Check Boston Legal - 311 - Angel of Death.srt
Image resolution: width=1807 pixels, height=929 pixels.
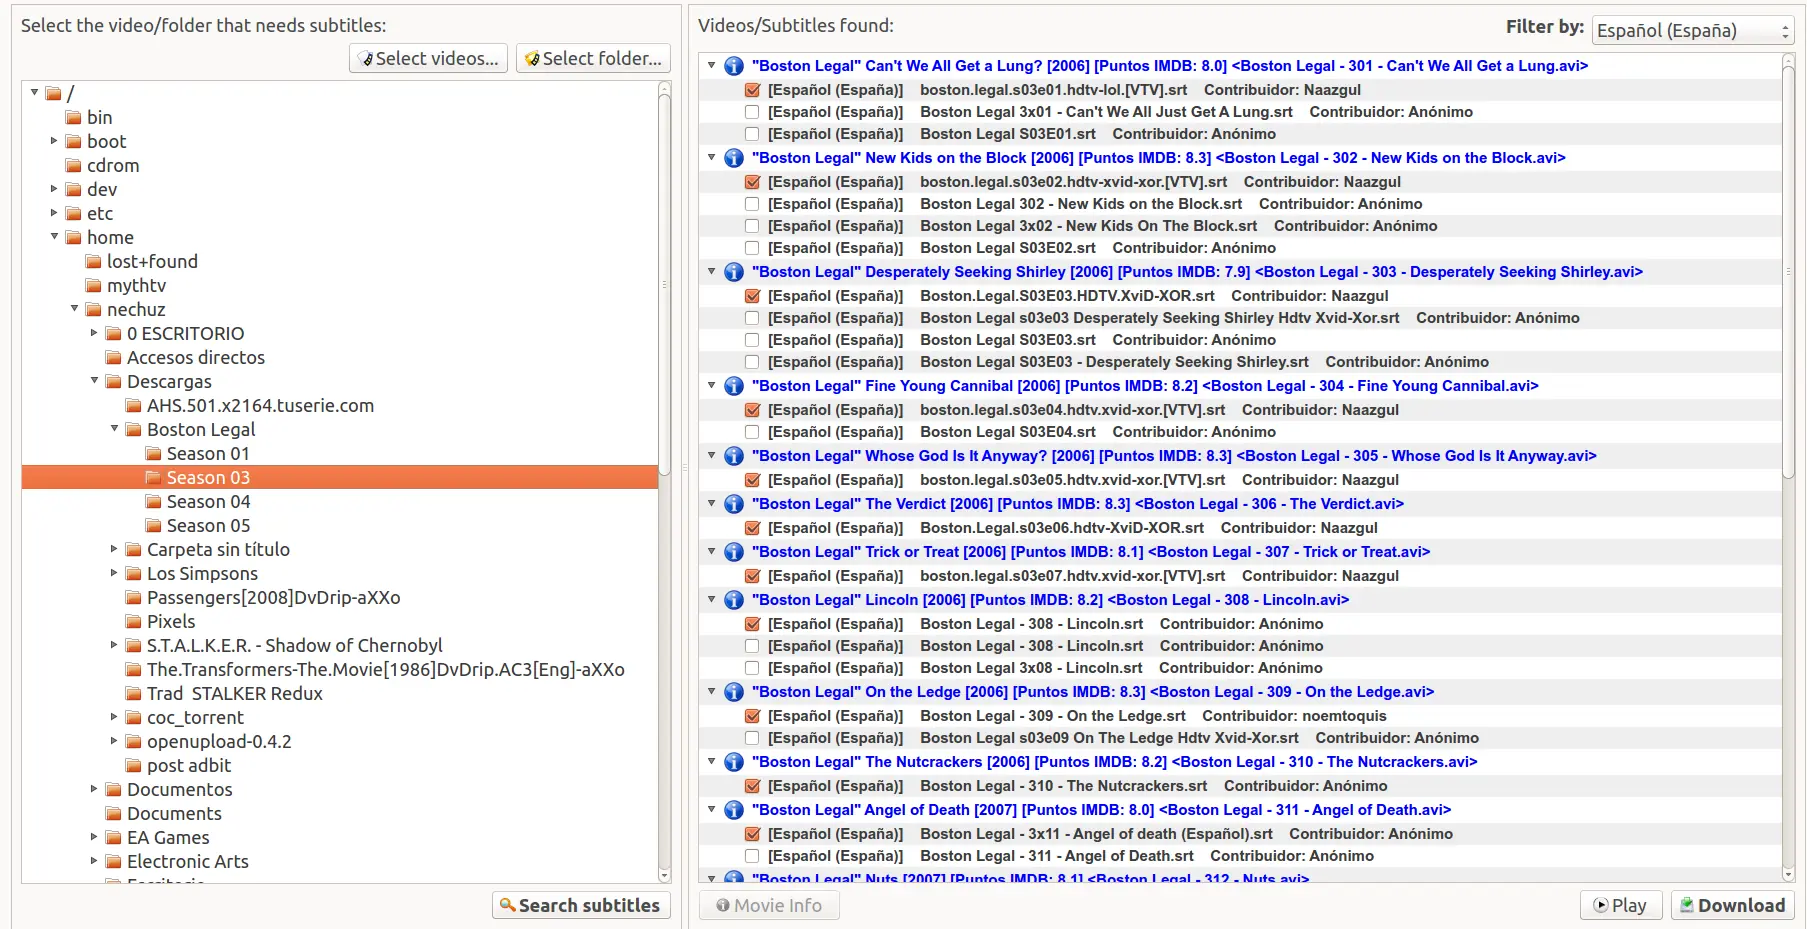(752, 856)
